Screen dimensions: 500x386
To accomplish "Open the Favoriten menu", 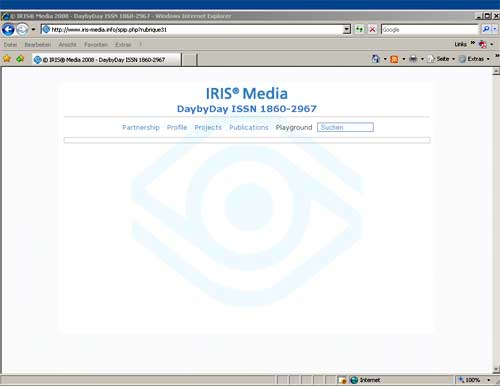I will [96, 44].
